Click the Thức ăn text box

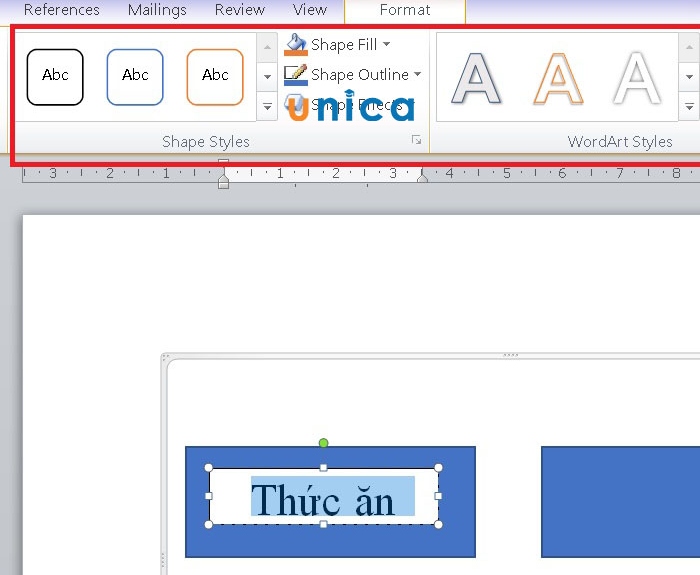click(323, 498)
